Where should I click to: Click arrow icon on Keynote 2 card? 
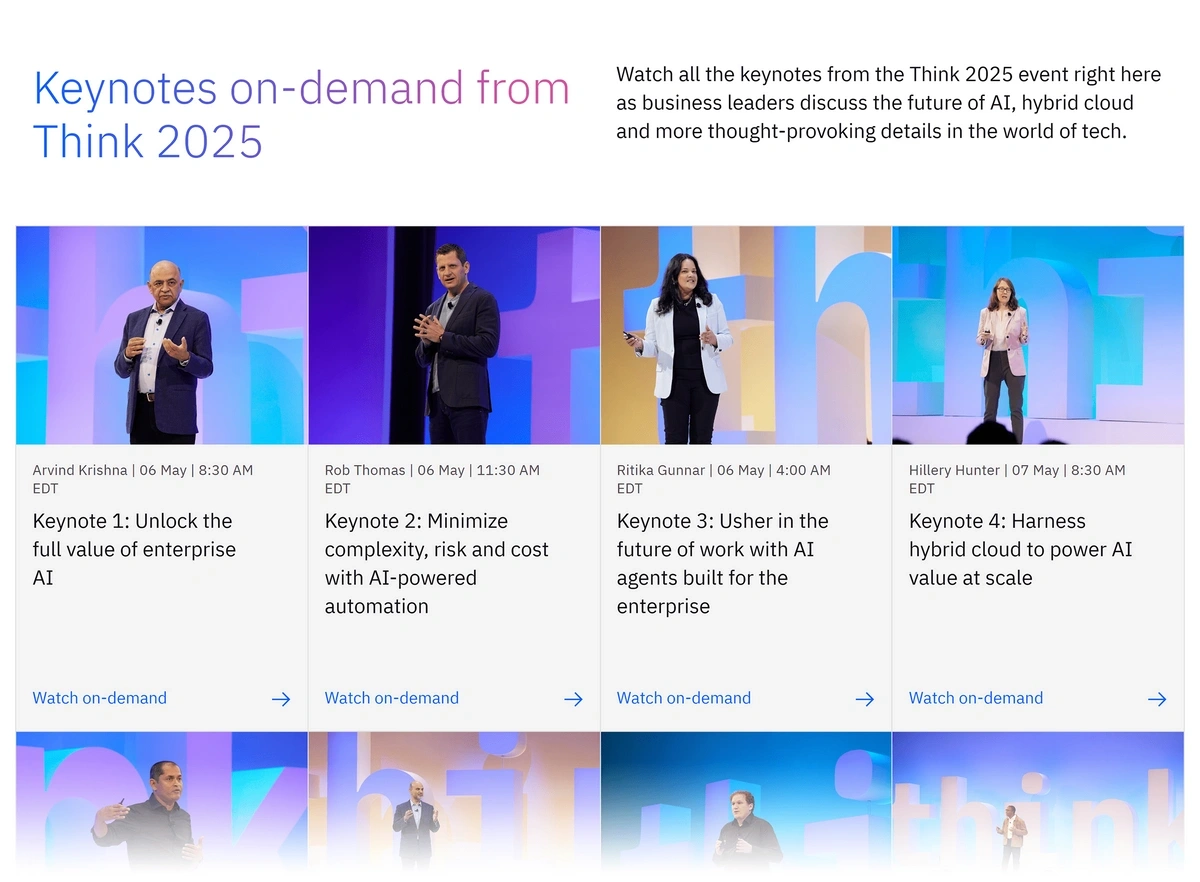coord(573,699)
